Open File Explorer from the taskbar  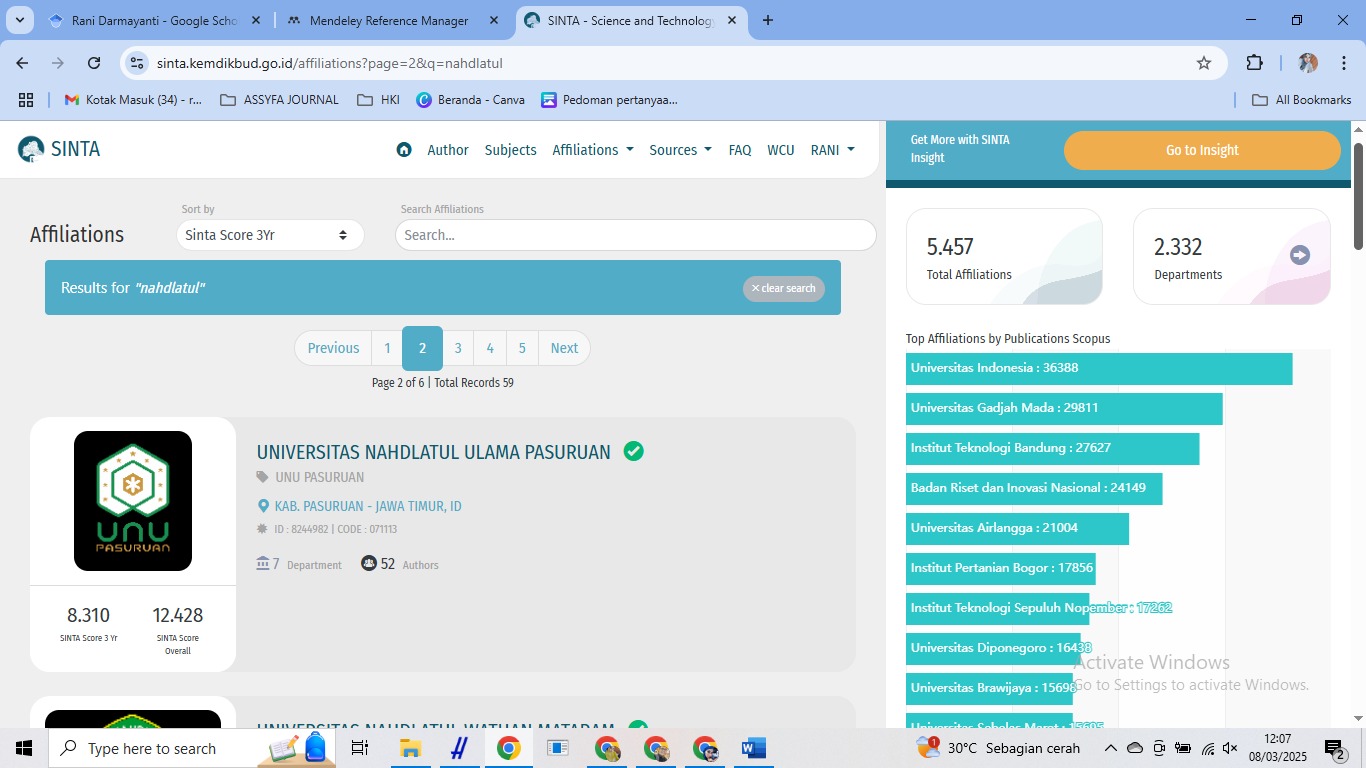click(410, 748)
